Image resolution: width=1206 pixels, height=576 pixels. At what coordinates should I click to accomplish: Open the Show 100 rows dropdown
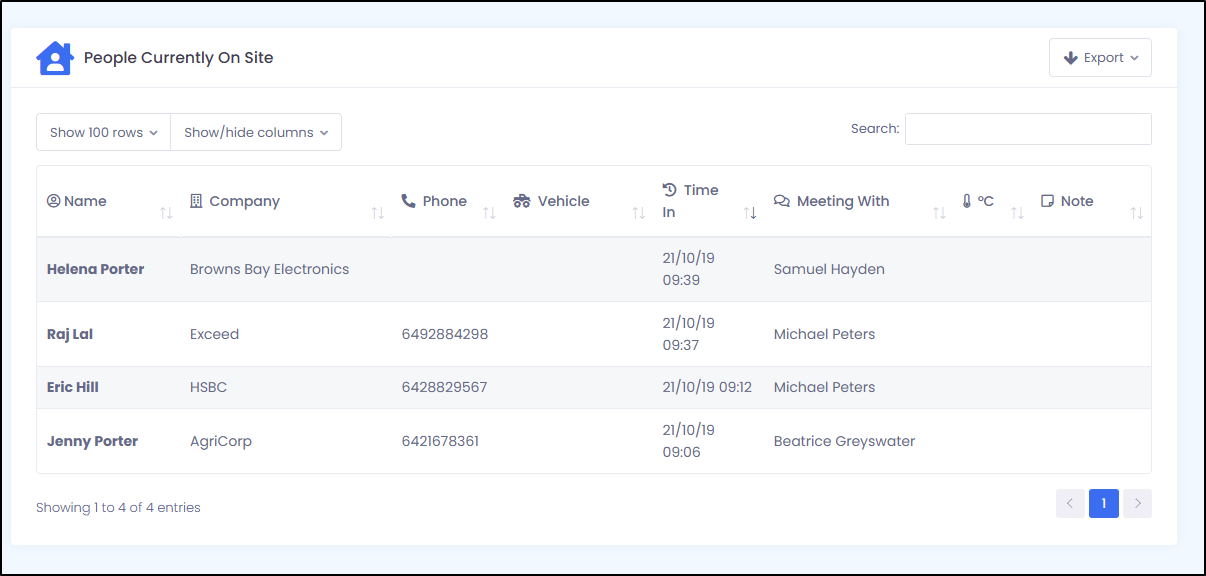coord(104,132)
